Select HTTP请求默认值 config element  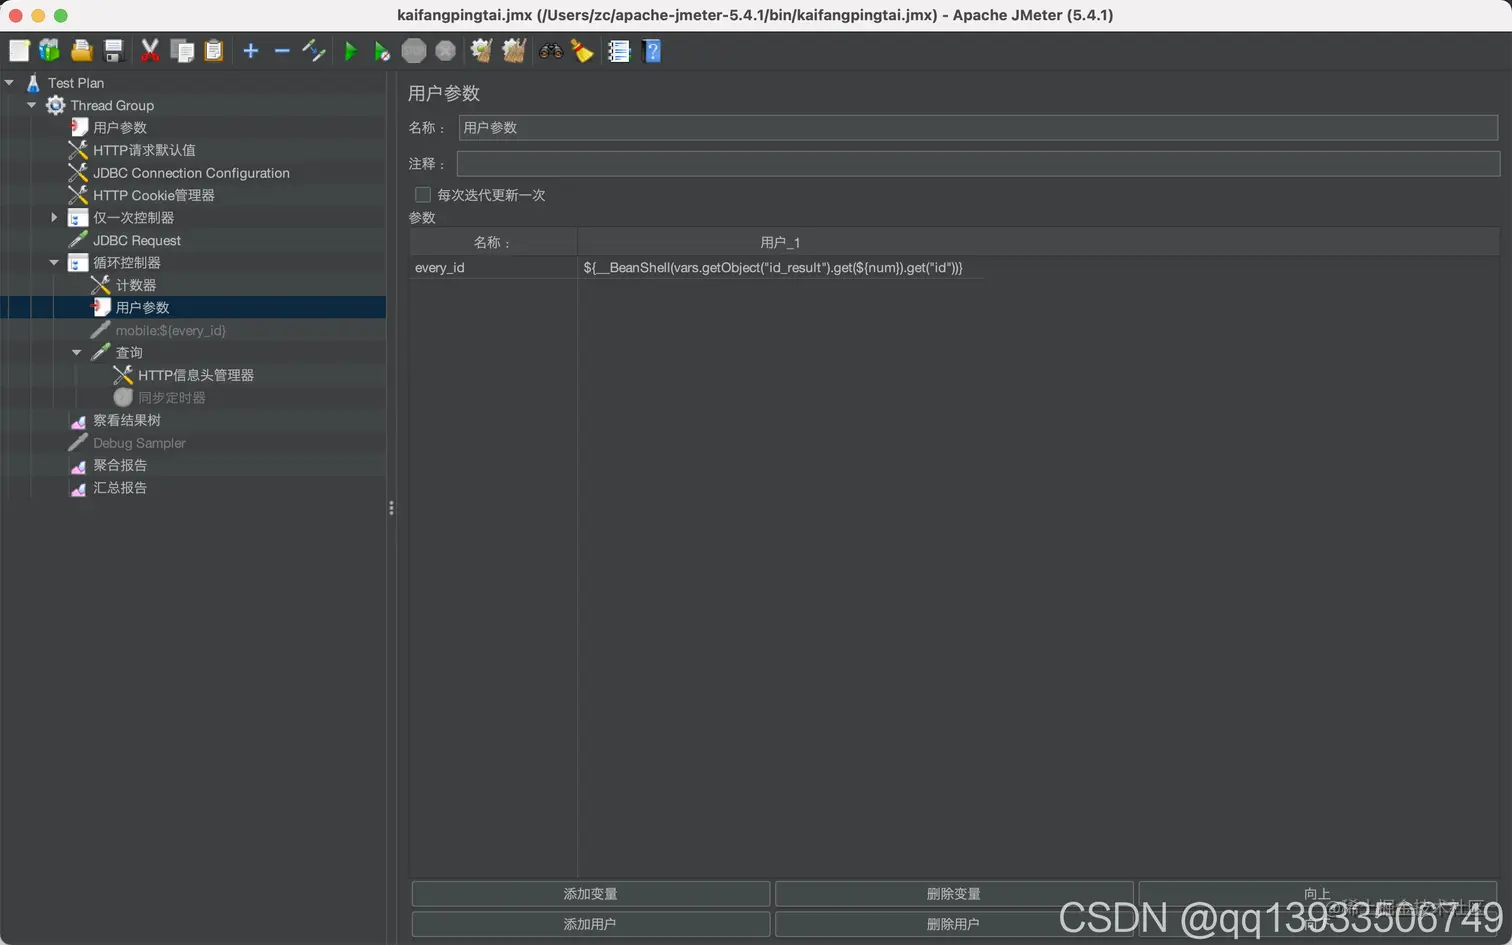coord(144,150)
